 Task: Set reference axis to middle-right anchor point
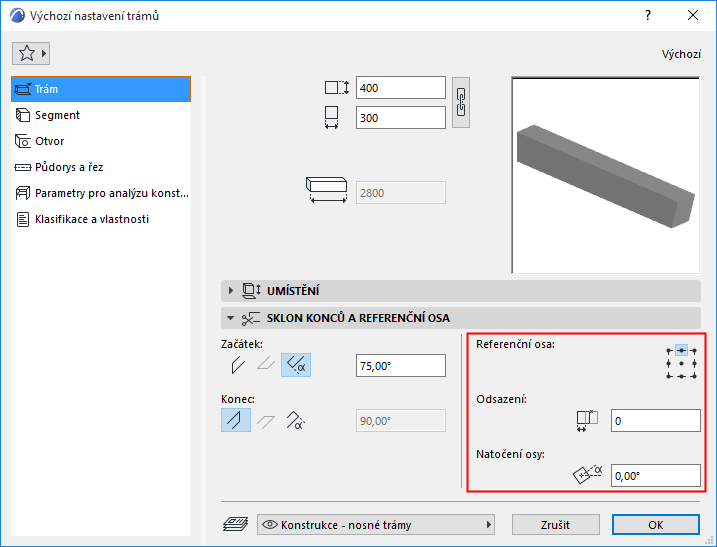[694, 364]
